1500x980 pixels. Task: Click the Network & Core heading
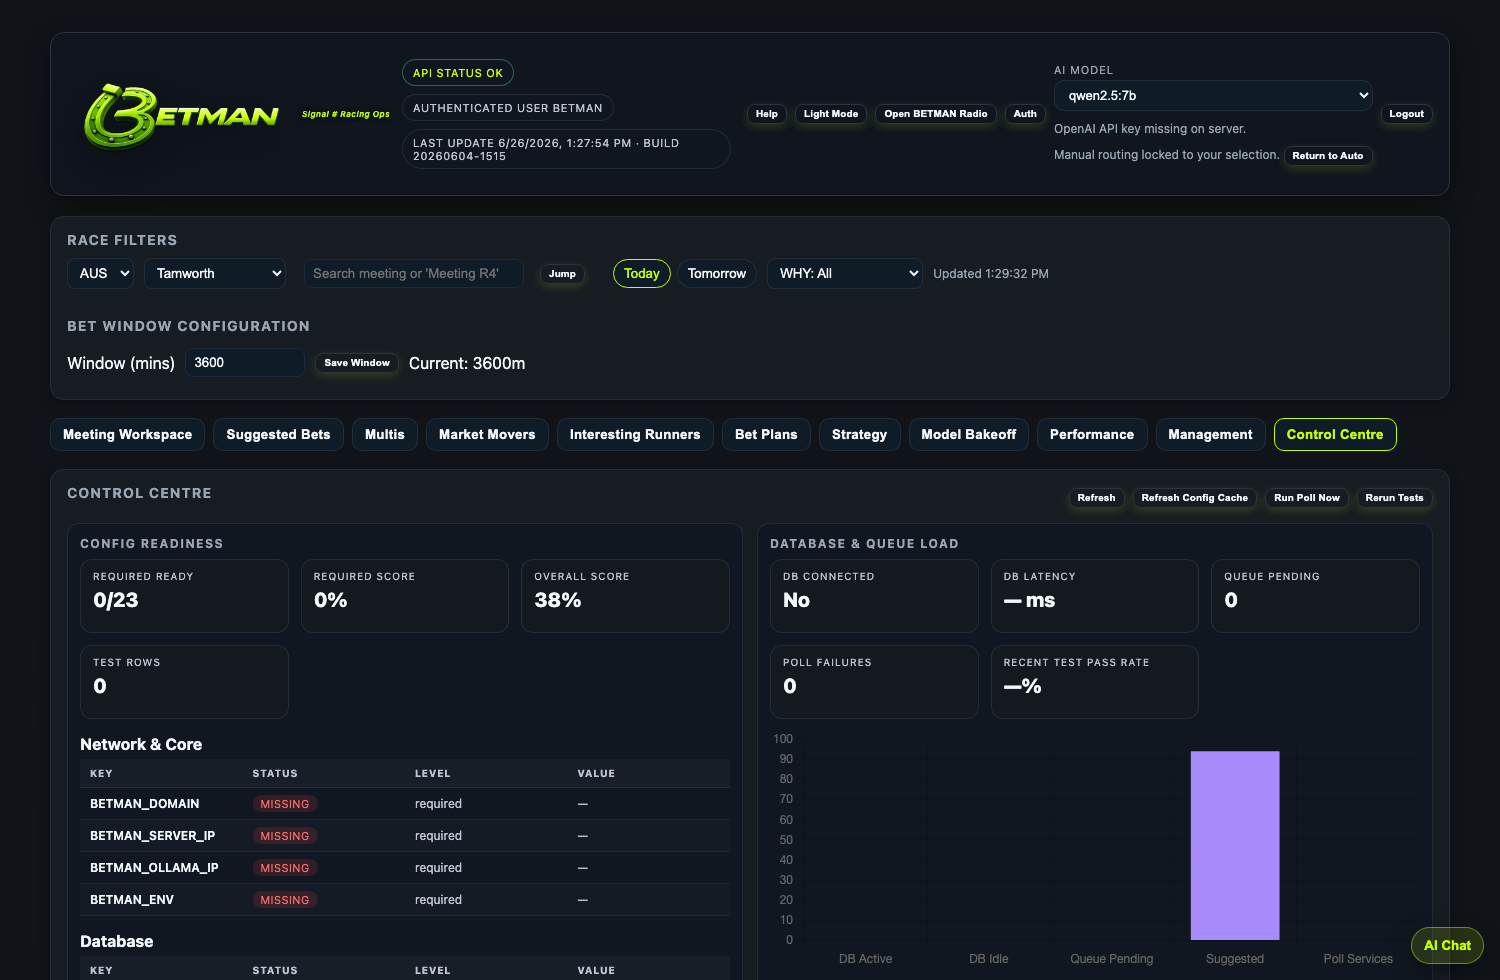[141, 745]
